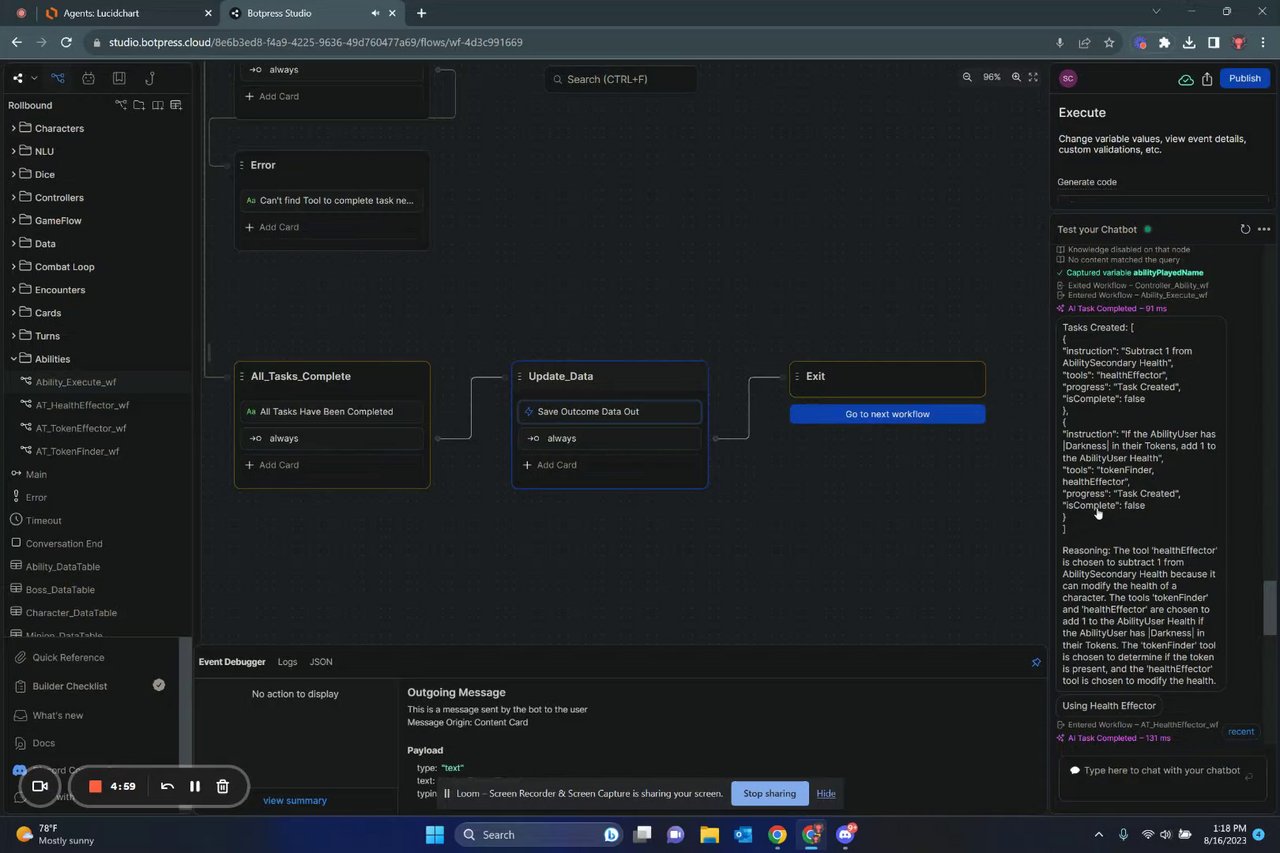
Task: Toggle the Loom camera button
Action: (x=40, y=786)
